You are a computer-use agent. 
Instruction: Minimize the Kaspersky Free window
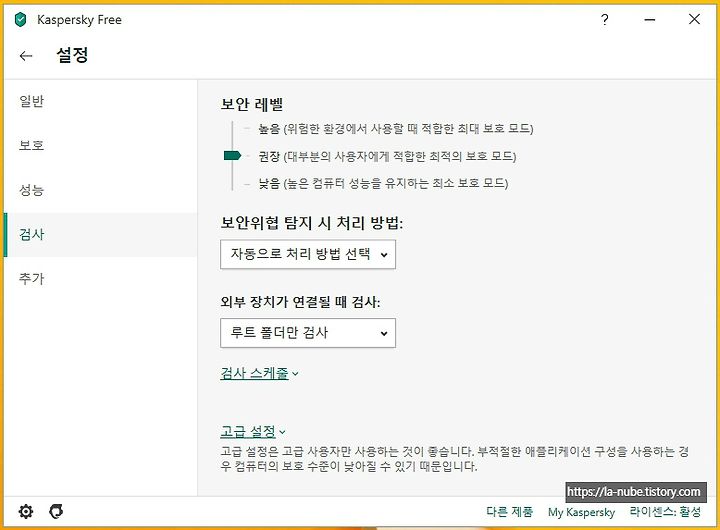tap(650, 20)
